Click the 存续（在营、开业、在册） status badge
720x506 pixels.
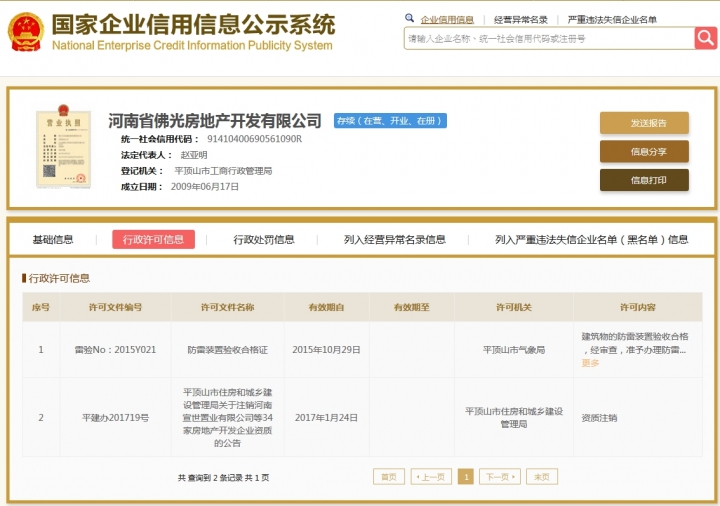pyautogui.click(x=390, y=121)
